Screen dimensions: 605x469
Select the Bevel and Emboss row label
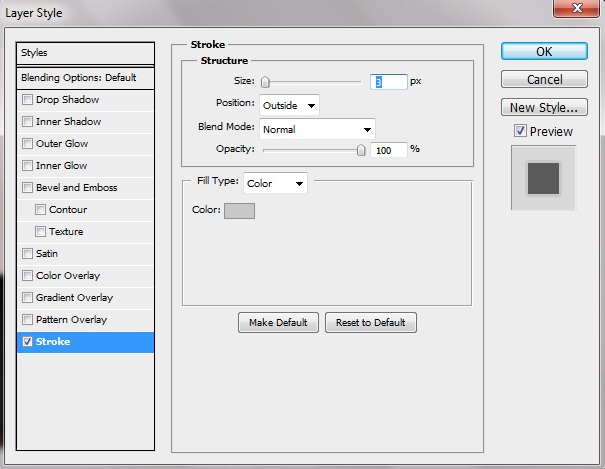click(76, 187)
